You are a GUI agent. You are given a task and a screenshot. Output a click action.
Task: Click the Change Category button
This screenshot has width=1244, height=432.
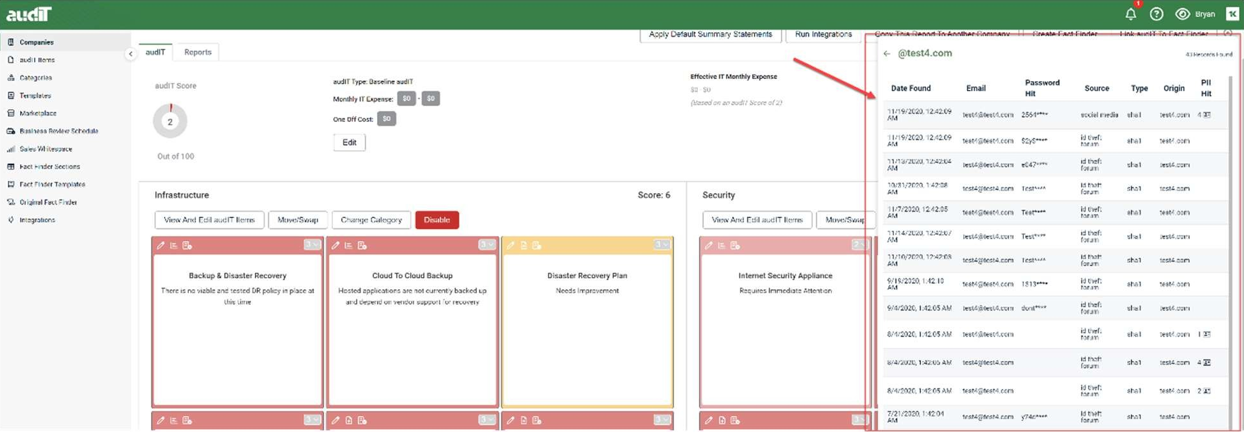coord(371,220)
